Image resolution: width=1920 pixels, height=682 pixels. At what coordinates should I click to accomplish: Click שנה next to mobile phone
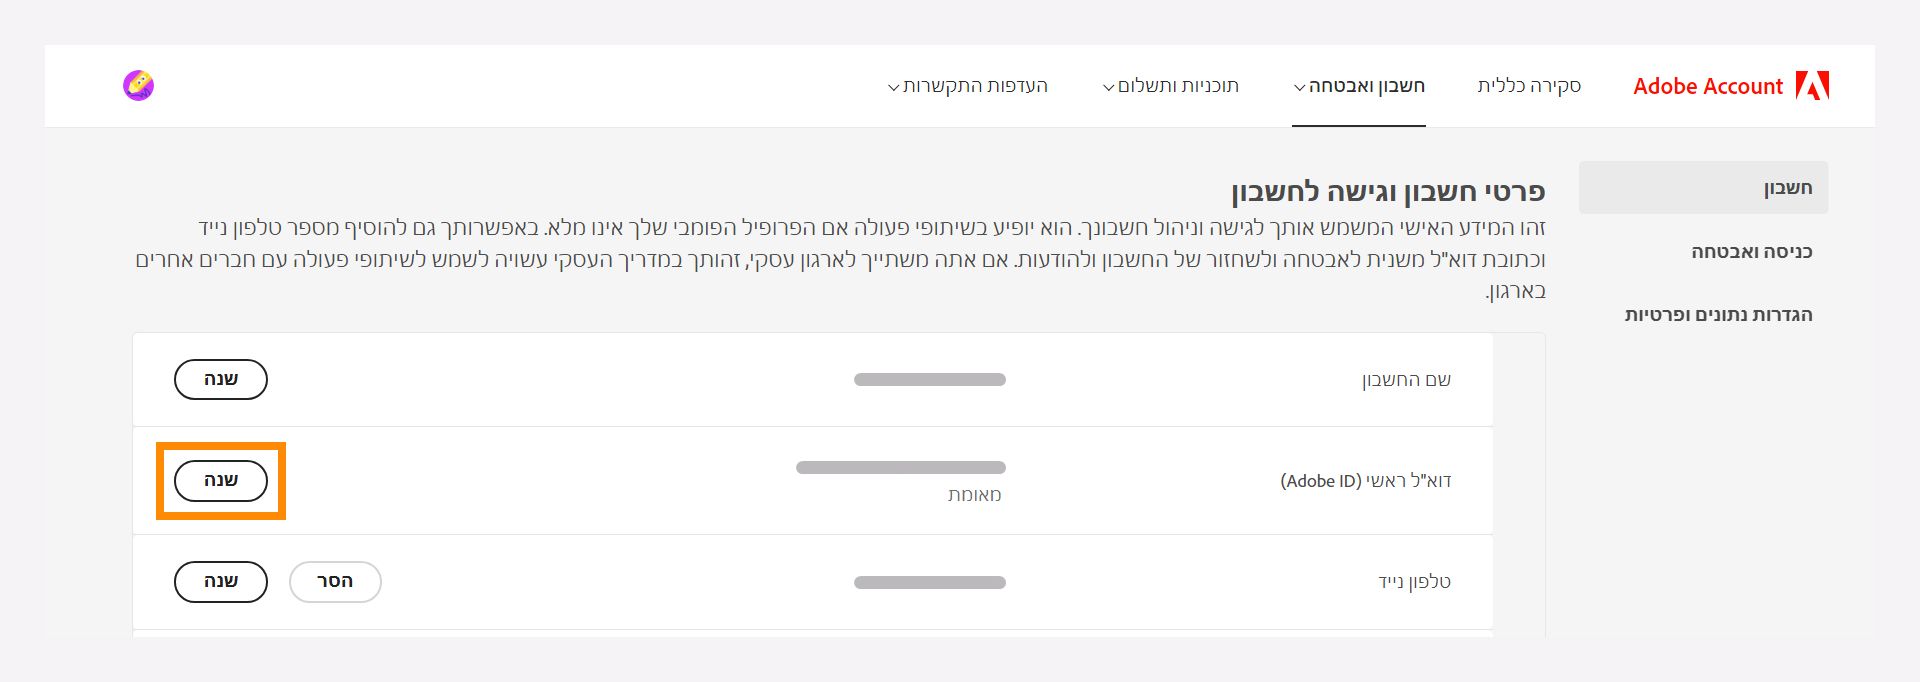point(220,581)
